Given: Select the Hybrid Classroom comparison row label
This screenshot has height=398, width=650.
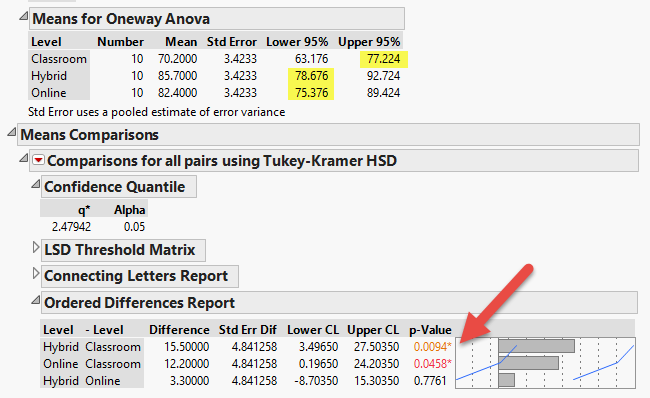Looking at the screenshot, I should tap(92, 347).
